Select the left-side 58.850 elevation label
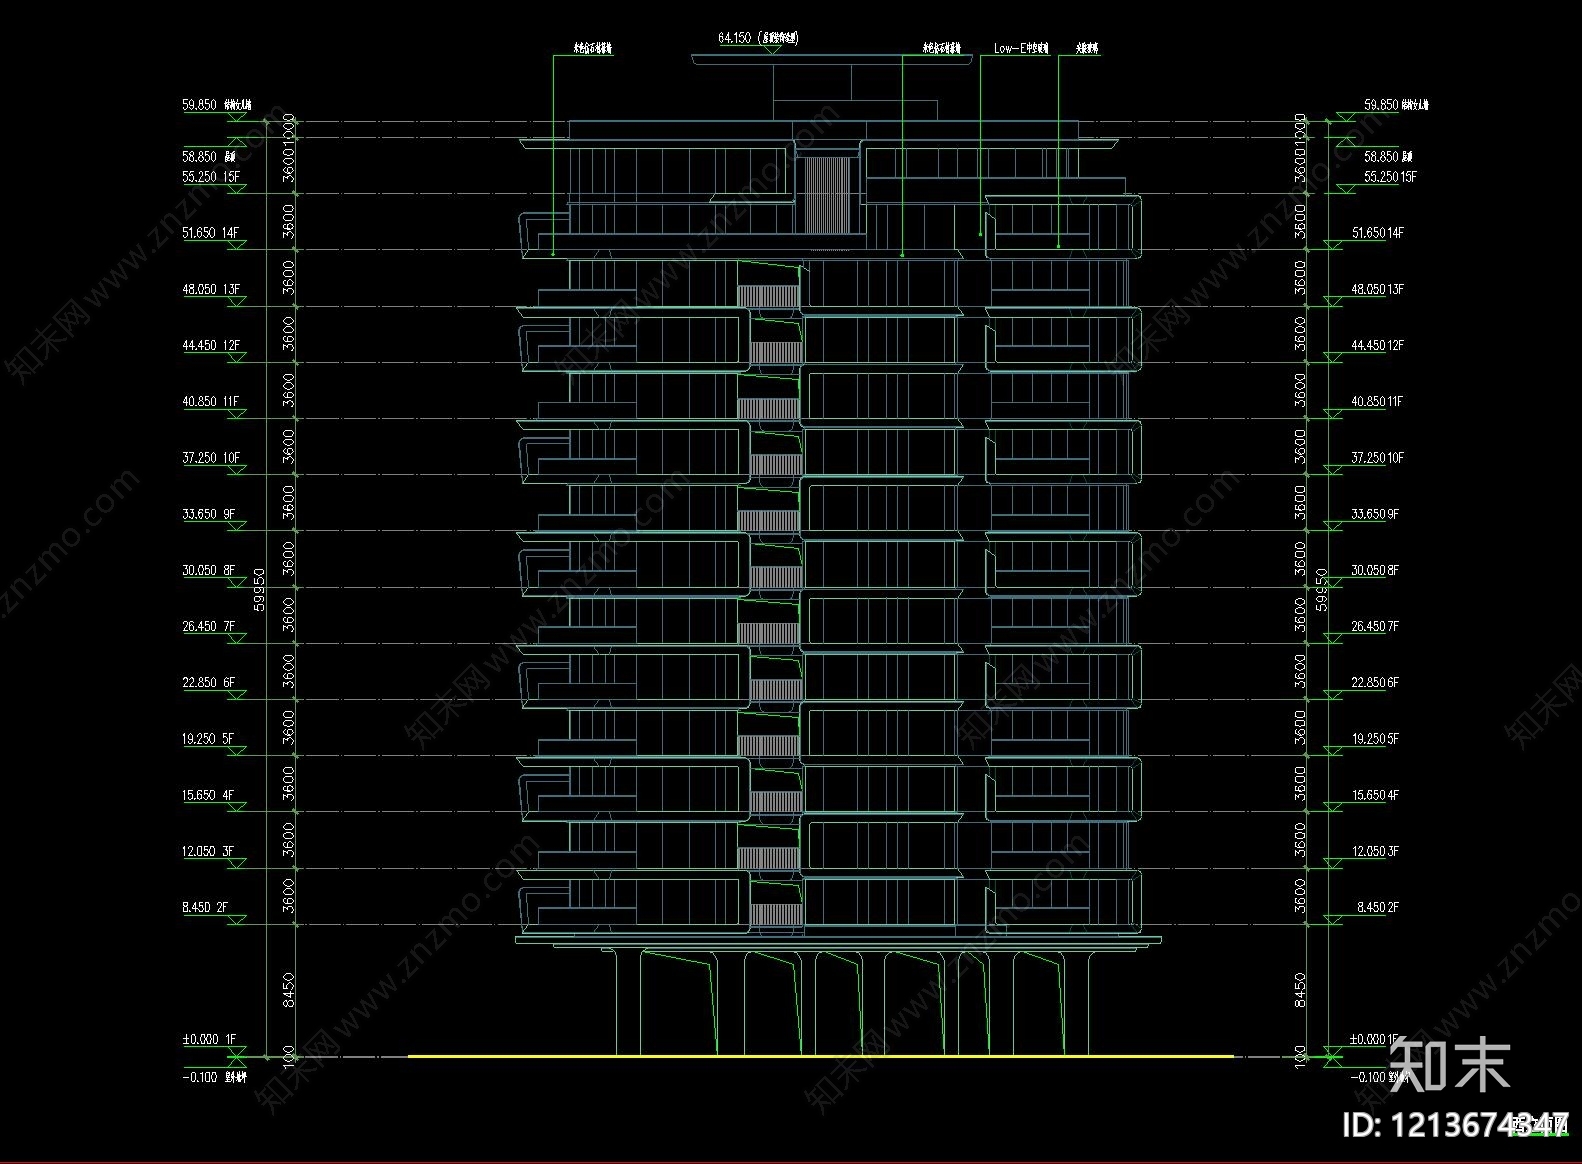This screenshot has width=1582, height=1164. click(210, 157)
